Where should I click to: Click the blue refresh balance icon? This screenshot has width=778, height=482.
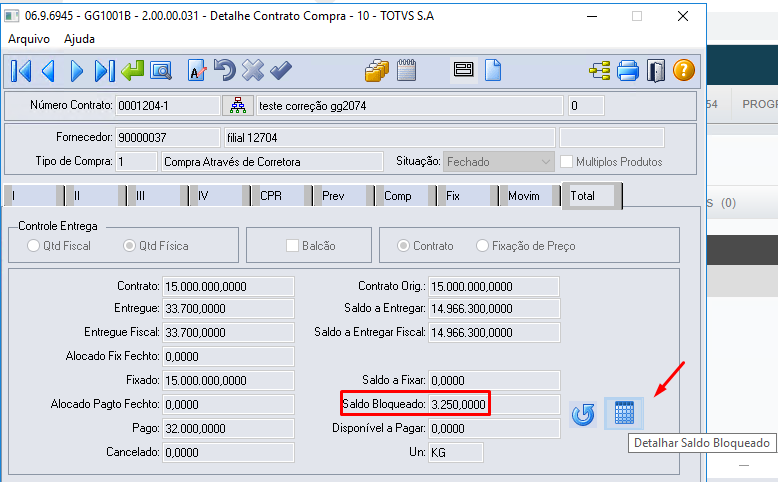(x=583, y=414)
